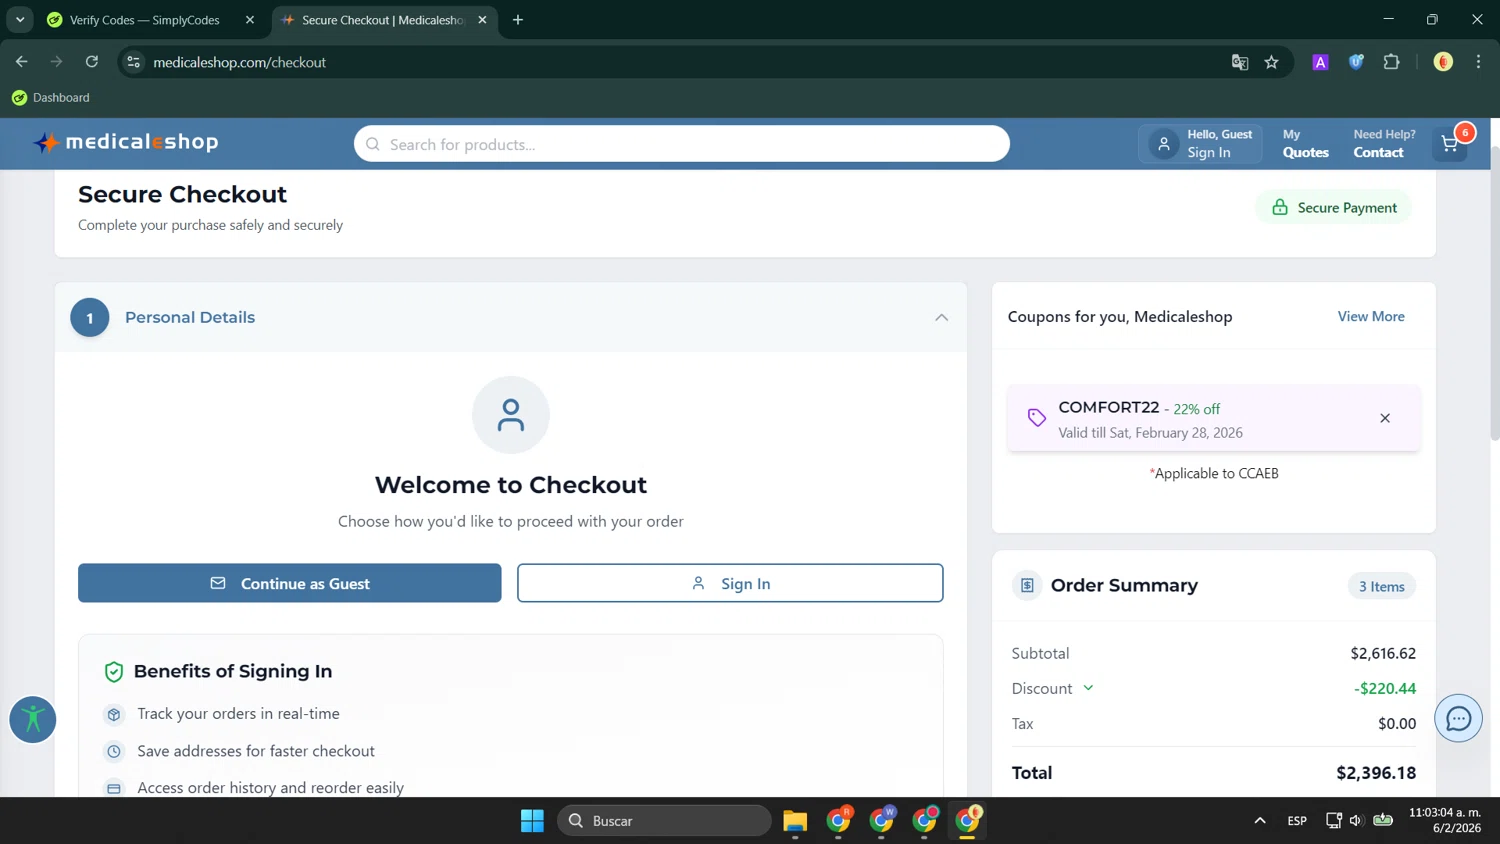Expand the Discount breakdown chevron

click(x=1088, y=688)
